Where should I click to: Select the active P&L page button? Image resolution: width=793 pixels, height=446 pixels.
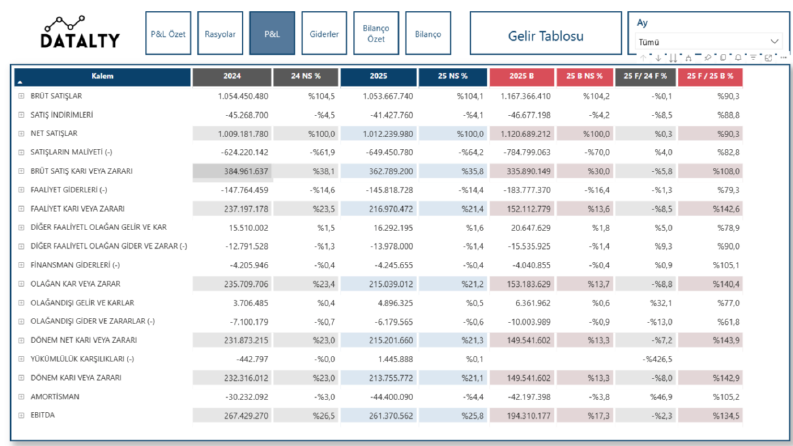[272, 33]
